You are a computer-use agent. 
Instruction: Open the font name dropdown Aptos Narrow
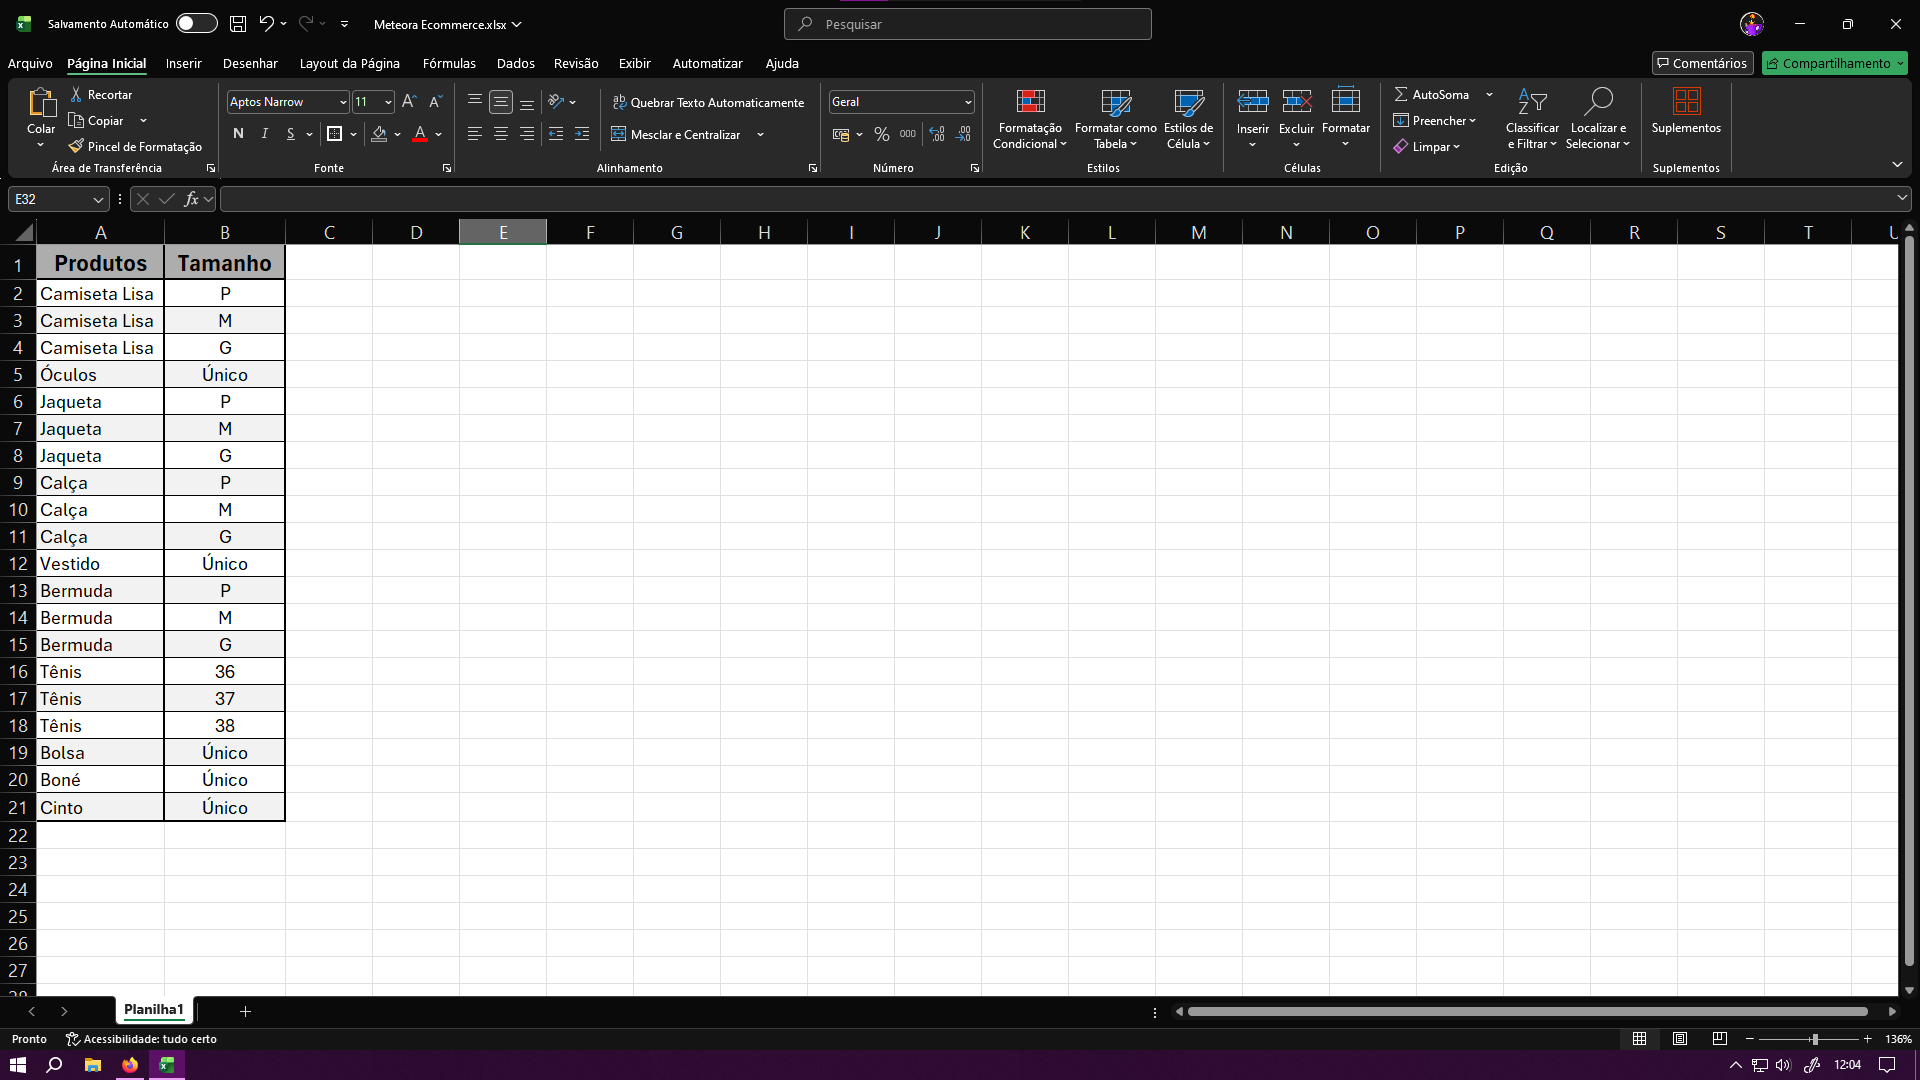coord(342,102)
